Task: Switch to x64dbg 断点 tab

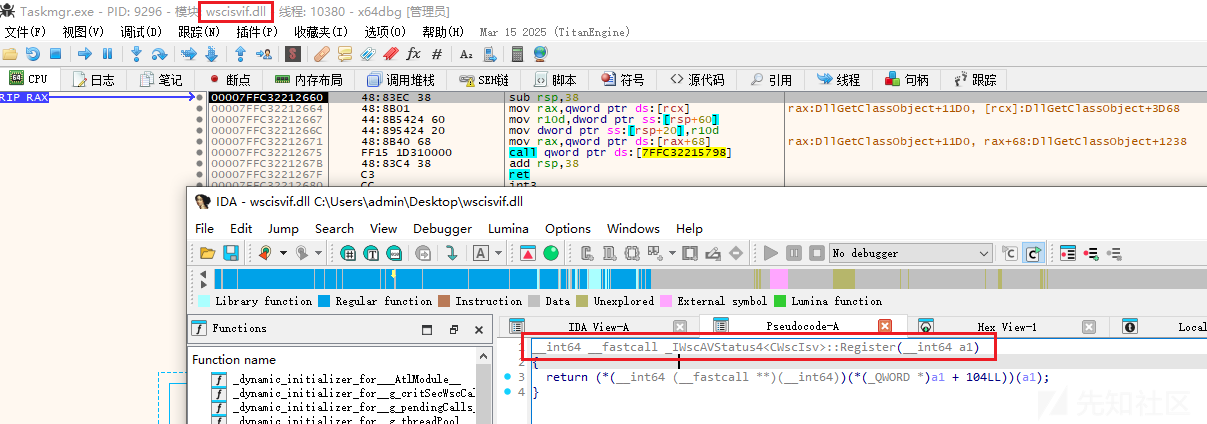Action: (228, 80)
